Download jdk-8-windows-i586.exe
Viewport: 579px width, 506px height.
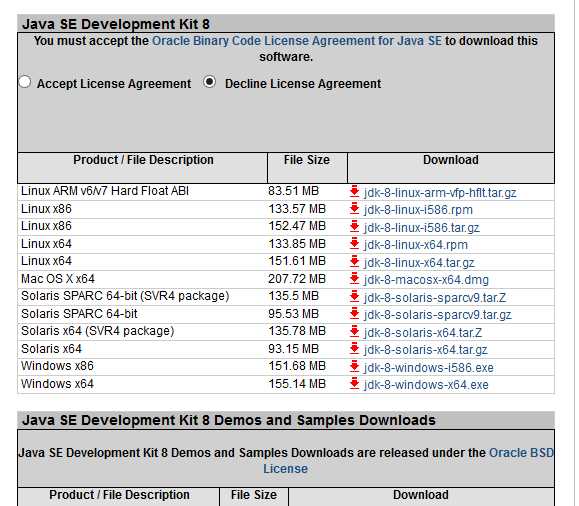pyautogui.click(x=428, y=367)
